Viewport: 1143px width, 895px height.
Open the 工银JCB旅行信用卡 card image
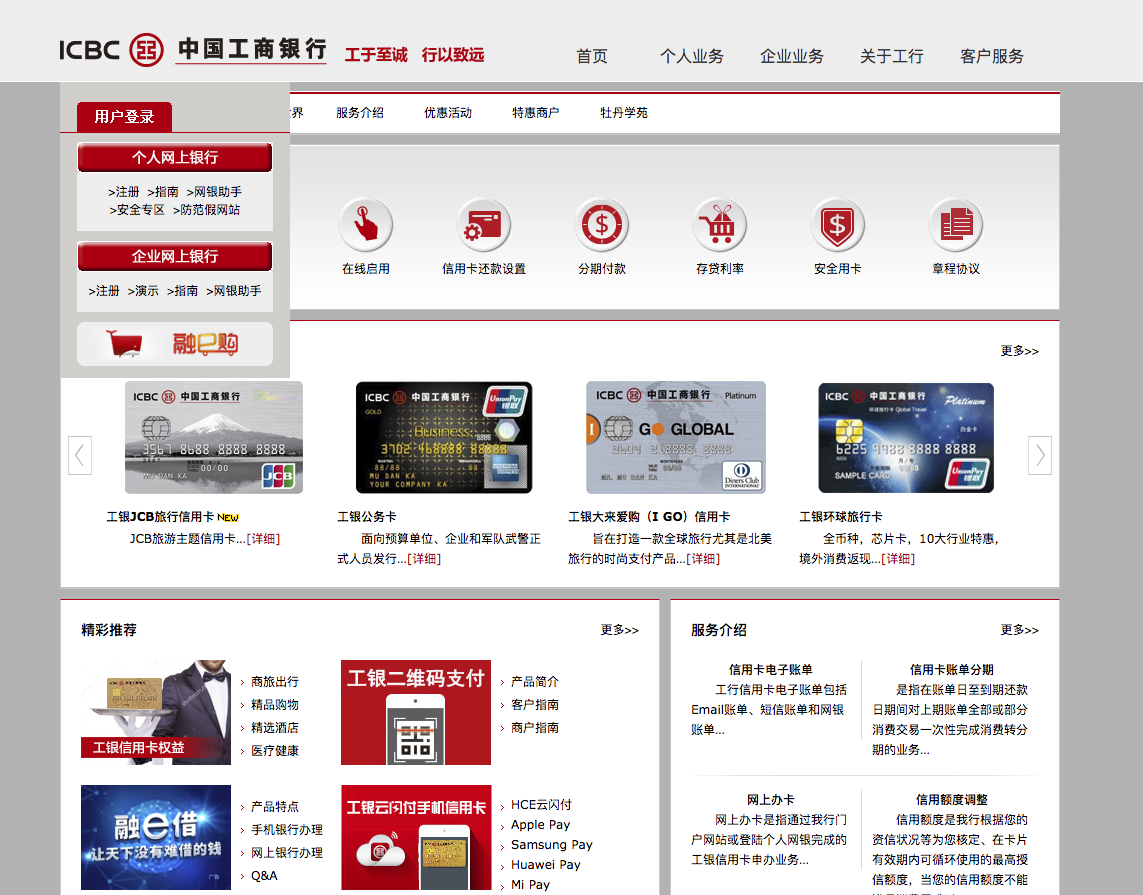point(214,437)
